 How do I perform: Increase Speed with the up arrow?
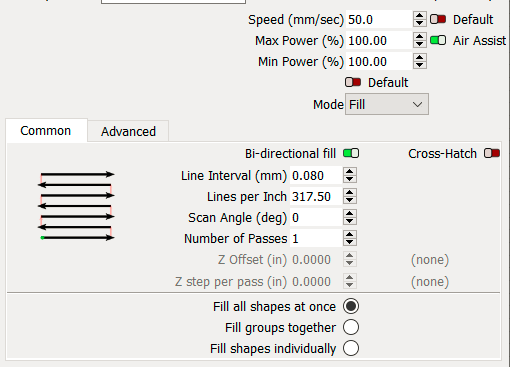tap(420, 15)
